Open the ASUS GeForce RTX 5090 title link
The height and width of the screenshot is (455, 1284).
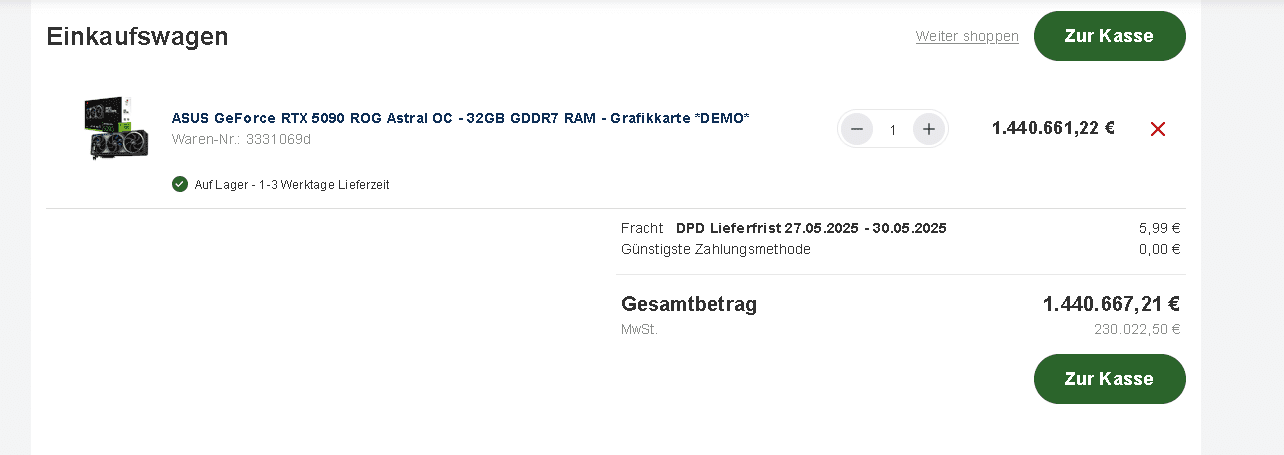pyautogui.click(x=460, y=118)
